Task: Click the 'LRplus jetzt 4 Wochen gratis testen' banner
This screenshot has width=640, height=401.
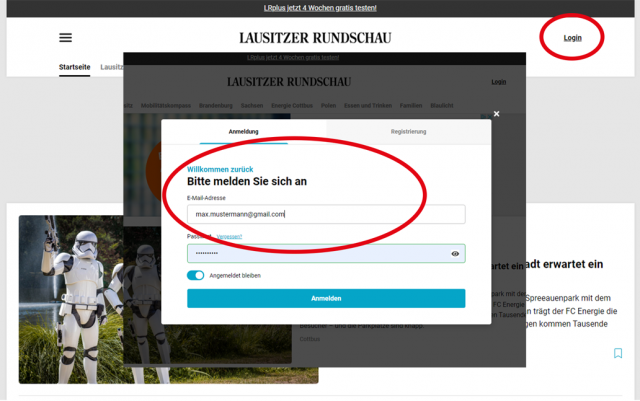Action: [320, 8]
